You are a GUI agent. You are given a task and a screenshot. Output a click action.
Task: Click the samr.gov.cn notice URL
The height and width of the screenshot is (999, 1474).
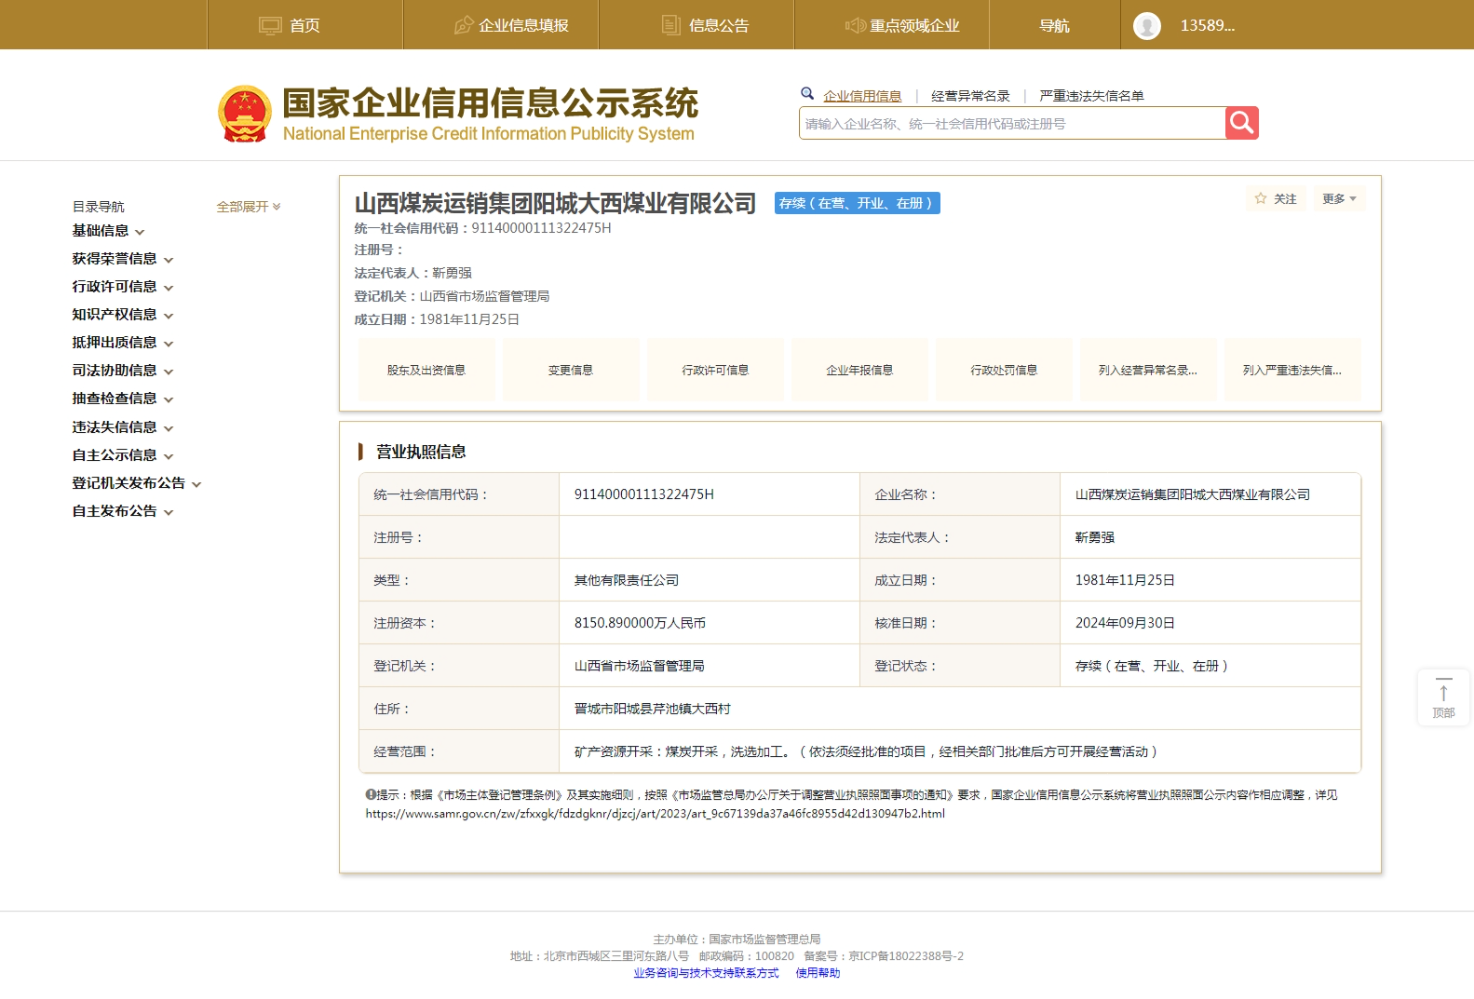[x=655, y=814]
